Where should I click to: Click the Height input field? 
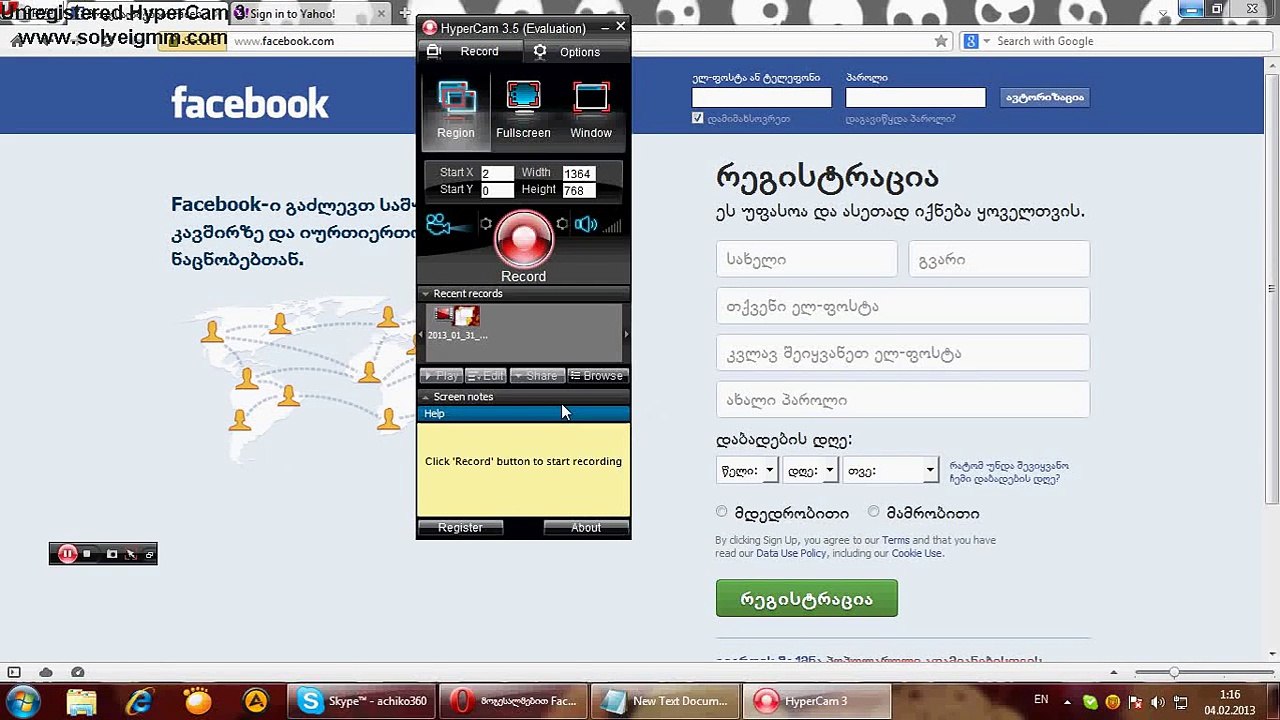click(x=579, y=190)
